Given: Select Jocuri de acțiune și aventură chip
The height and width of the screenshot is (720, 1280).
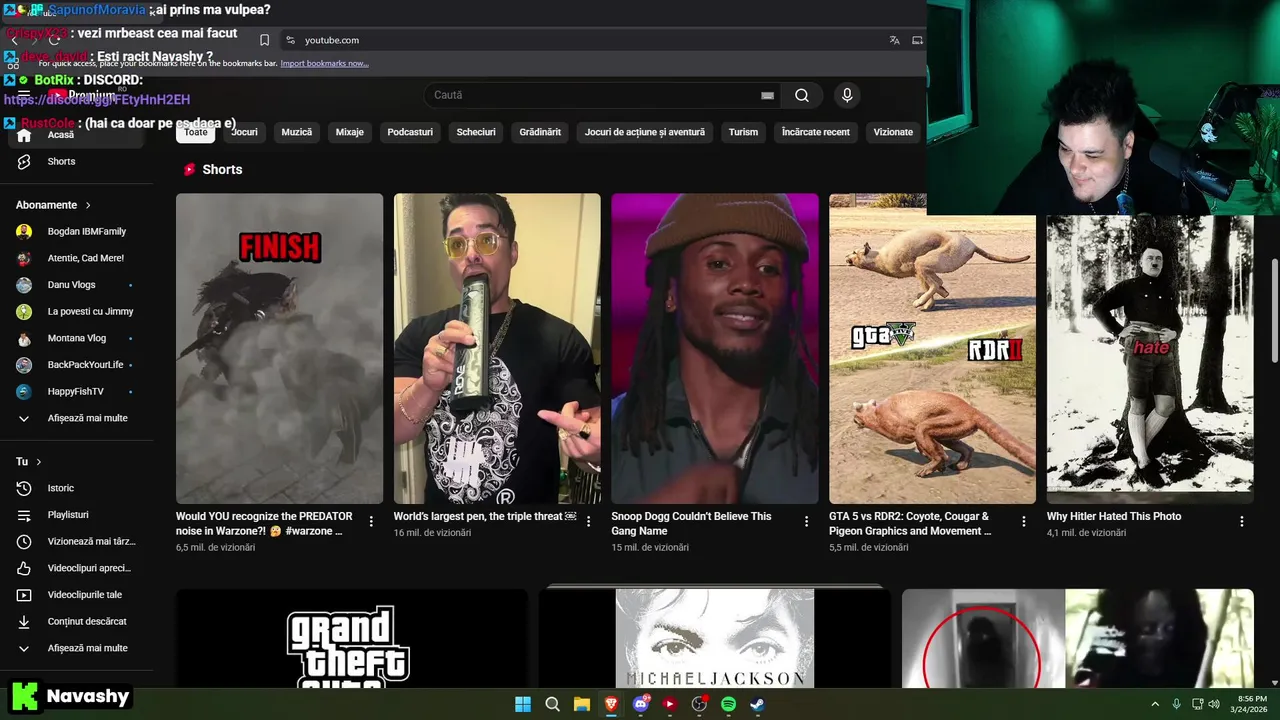Looking at the screenshot, I should [645, 132].
